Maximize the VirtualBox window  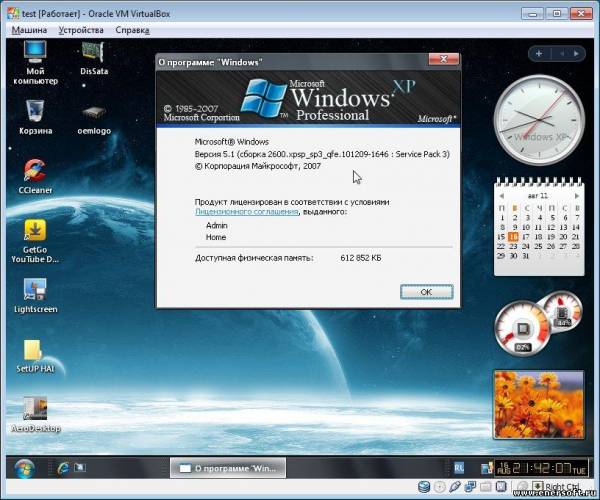tap(557, 14)
